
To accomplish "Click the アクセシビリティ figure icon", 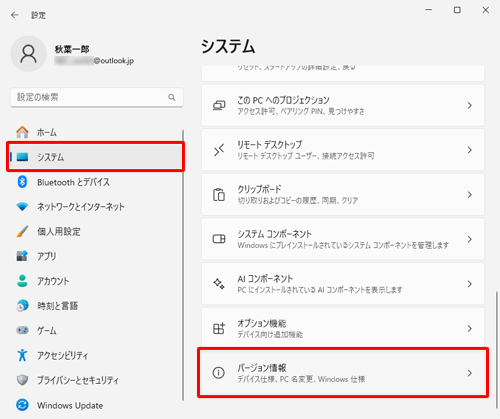I will (x=22, y=355).
